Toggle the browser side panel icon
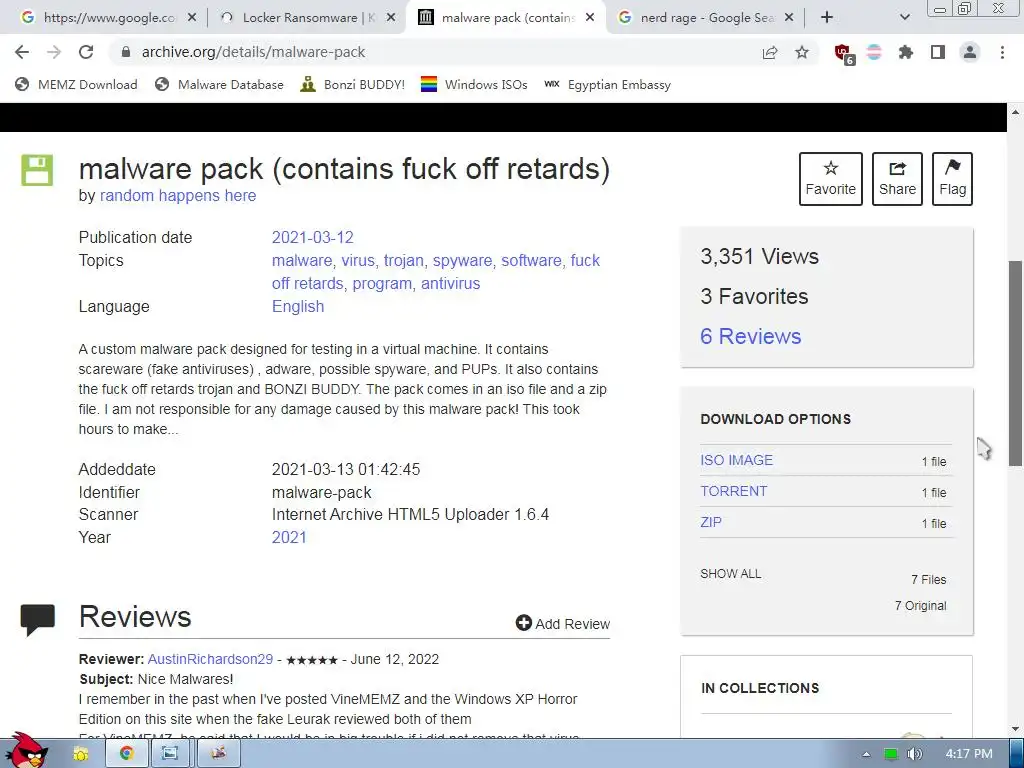Screen dimensions: 1024x768 coord(938,52)
